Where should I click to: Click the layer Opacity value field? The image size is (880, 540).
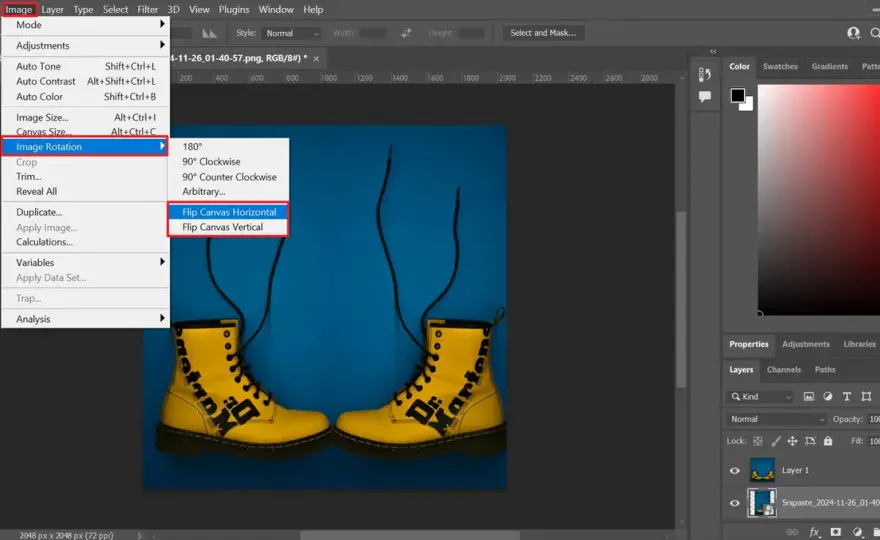873,419
